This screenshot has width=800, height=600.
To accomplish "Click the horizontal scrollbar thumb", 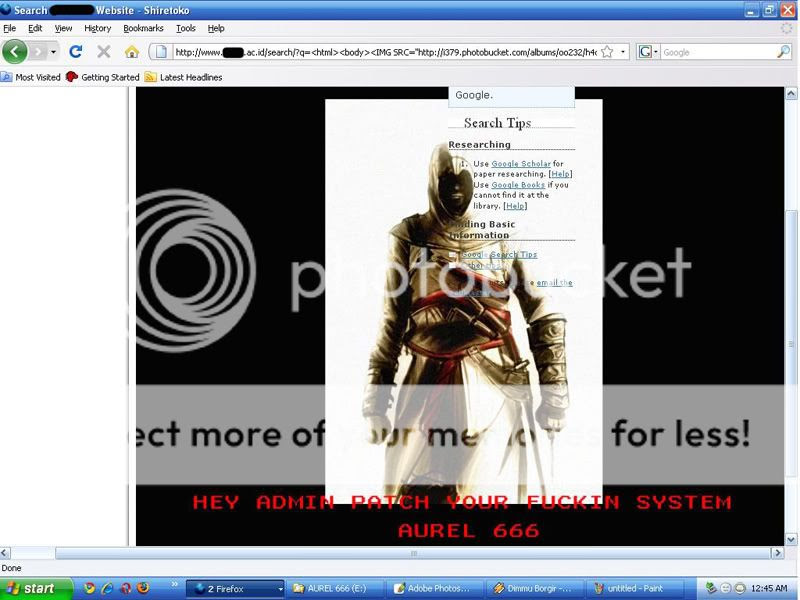I will (413, 553).
